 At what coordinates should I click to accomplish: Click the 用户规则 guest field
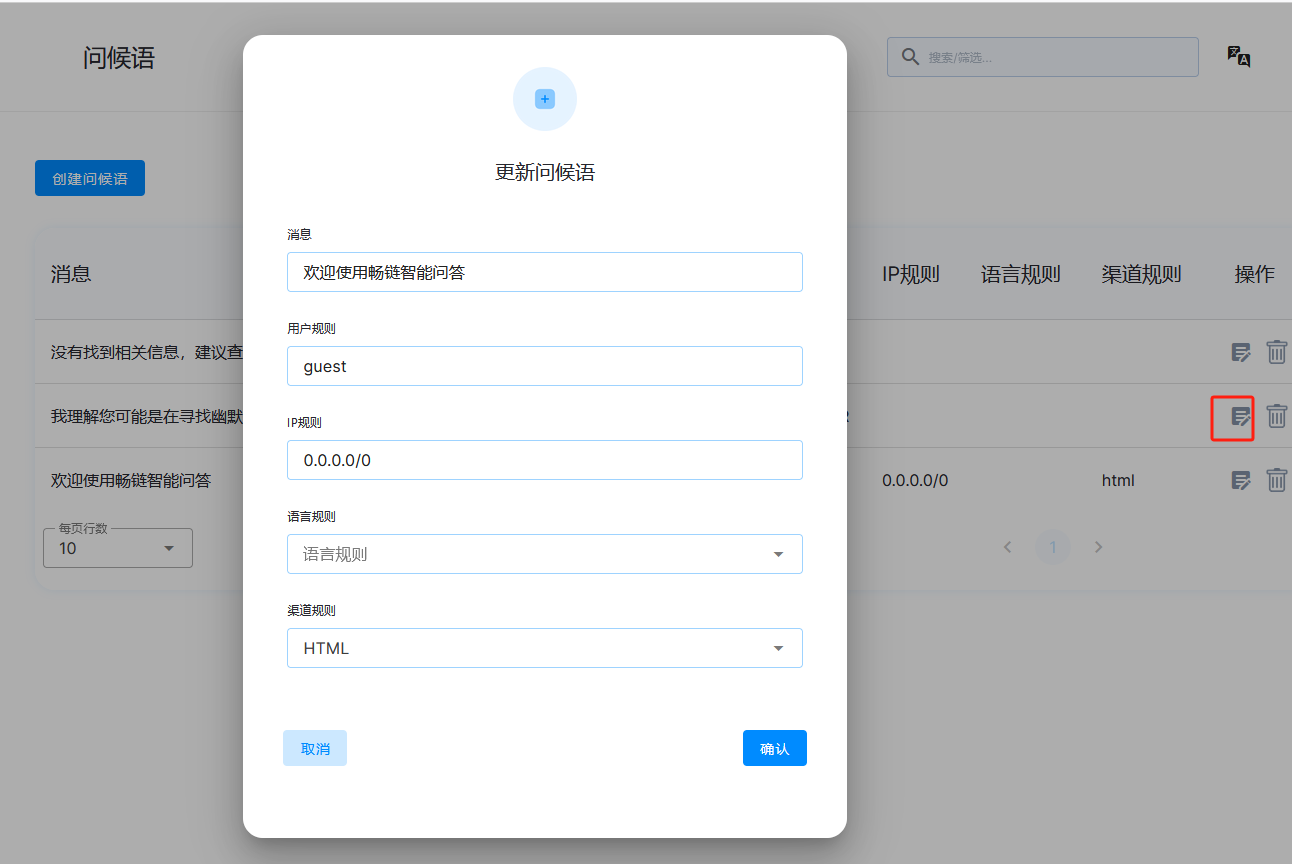point(544,366)
